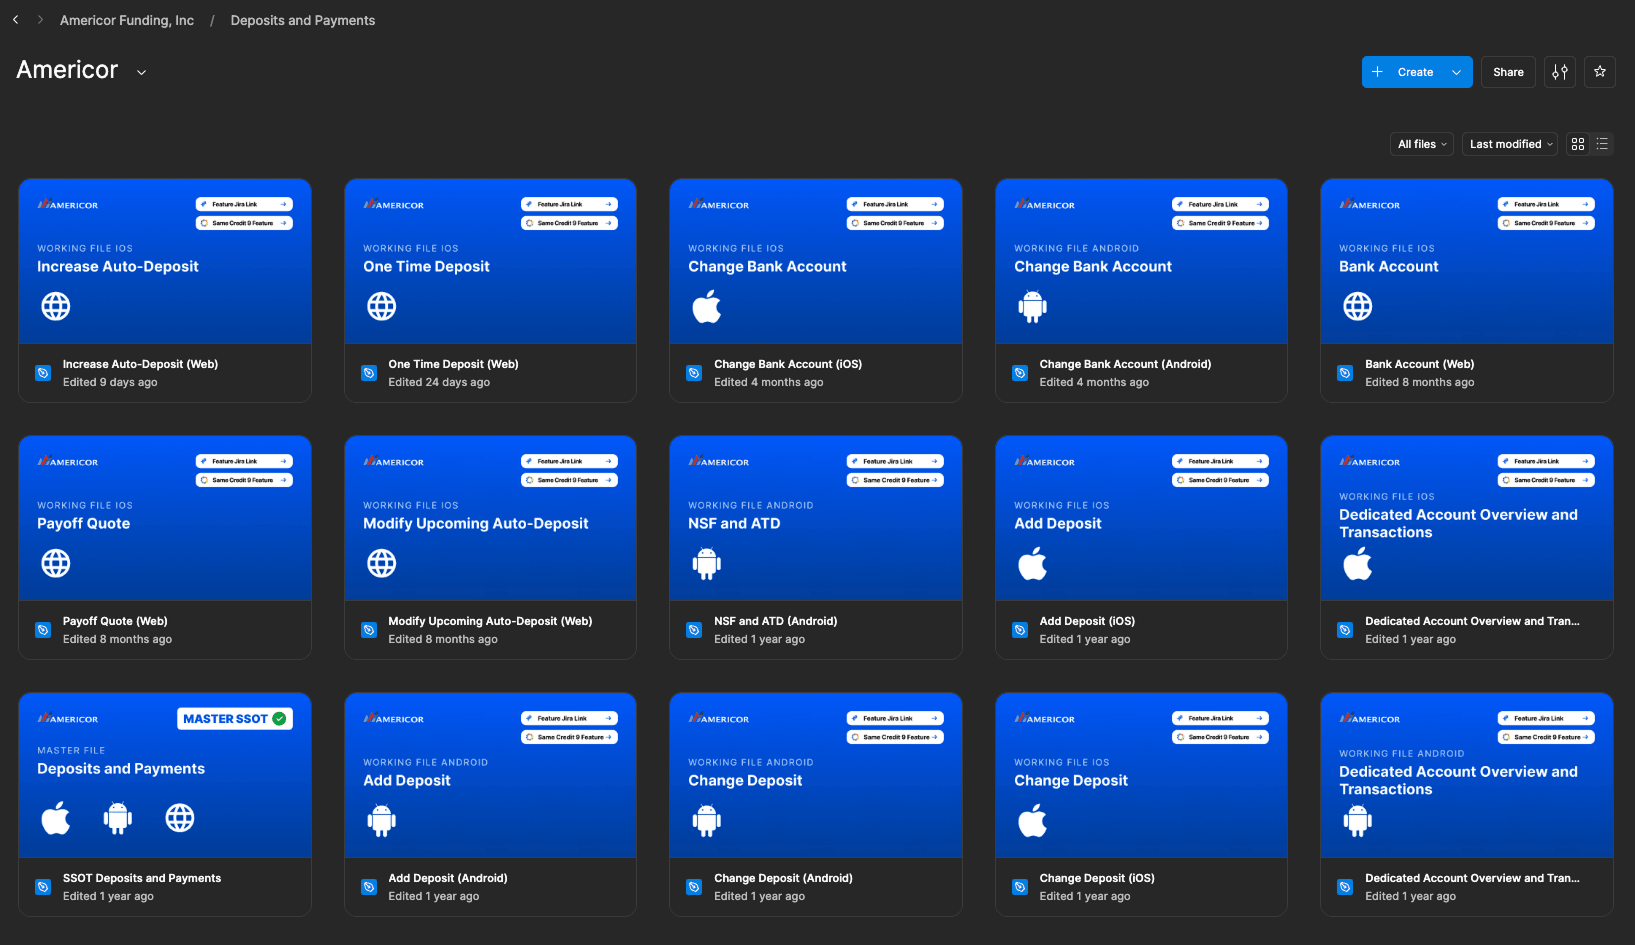Click file icon beside Bank Account (Web)
The width and height of the screenshot is (1635, 945).
point(1345,373)
